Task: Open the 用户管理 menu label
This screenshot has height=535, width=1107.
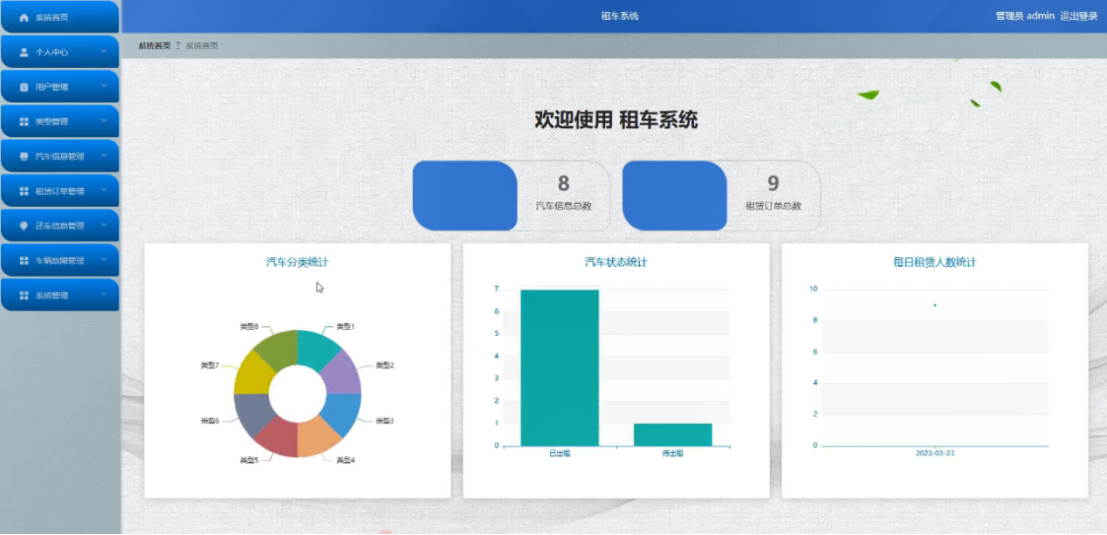Action: (x=52, y=87)
